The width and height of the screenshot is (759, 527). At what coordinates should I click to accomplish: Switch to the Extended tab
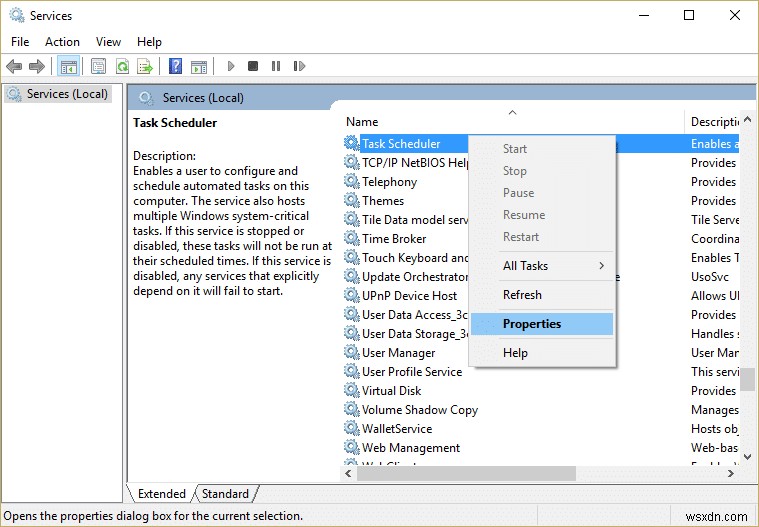pos(162,494)
